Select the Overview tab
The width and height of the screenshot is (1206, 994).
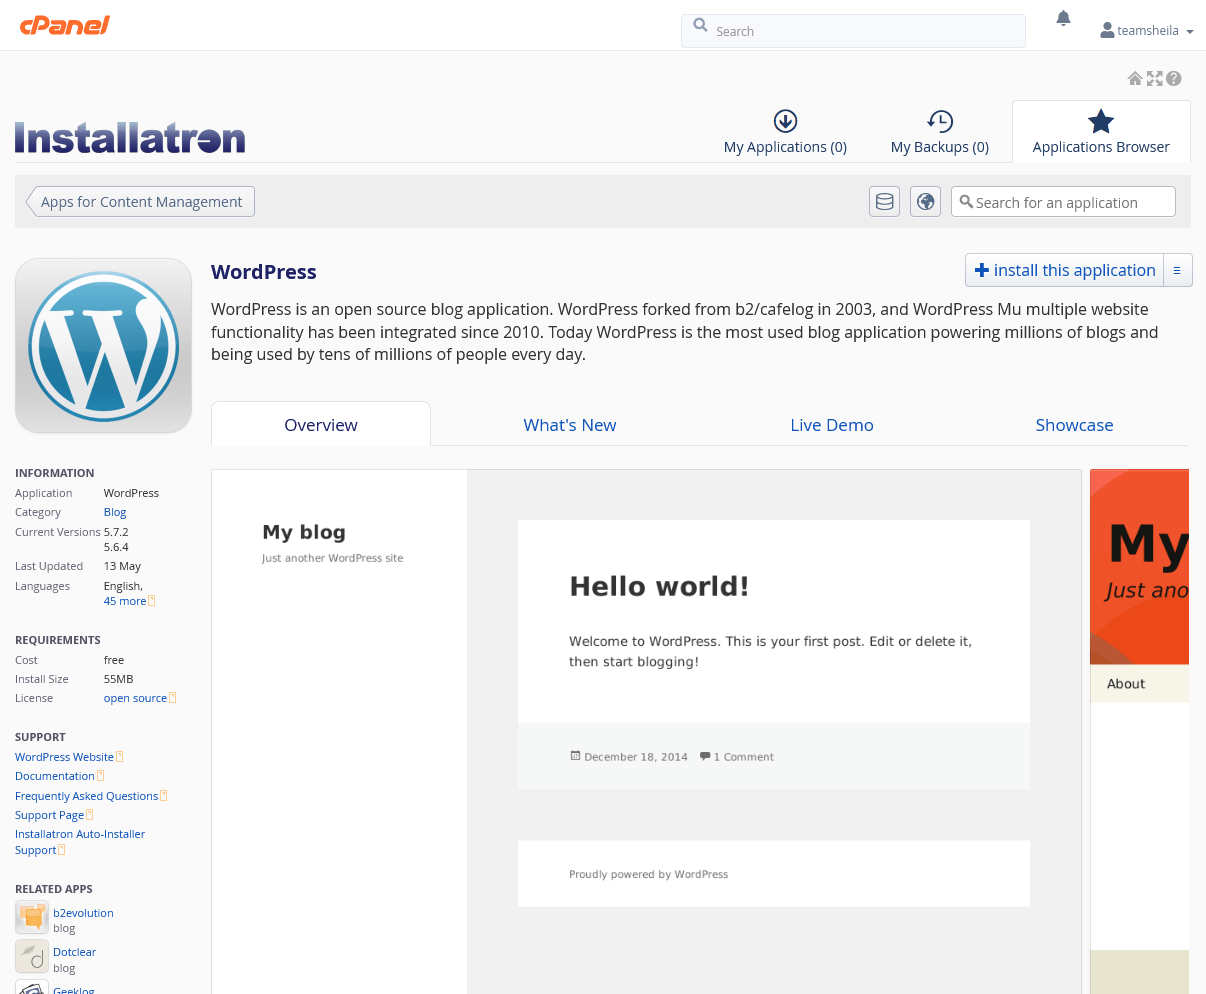tap(321, 425)
